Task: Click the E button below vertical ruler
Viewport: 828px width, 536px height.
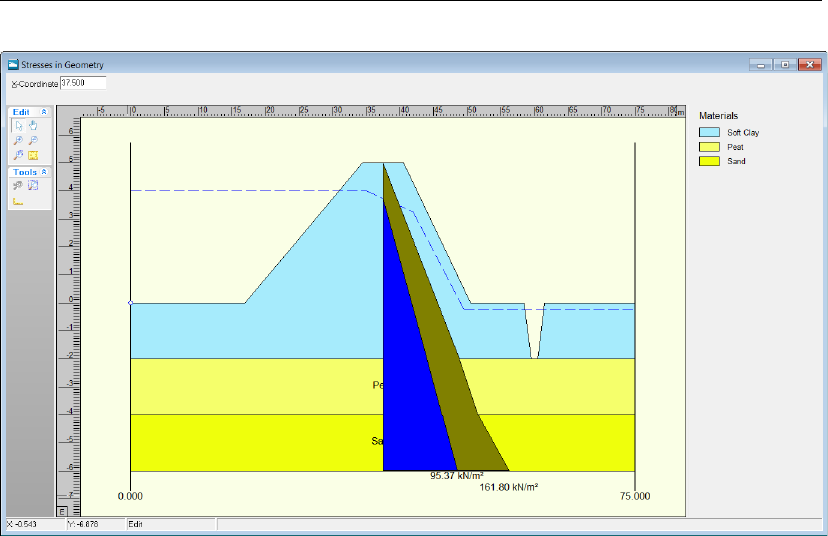Action: [62, 511]
